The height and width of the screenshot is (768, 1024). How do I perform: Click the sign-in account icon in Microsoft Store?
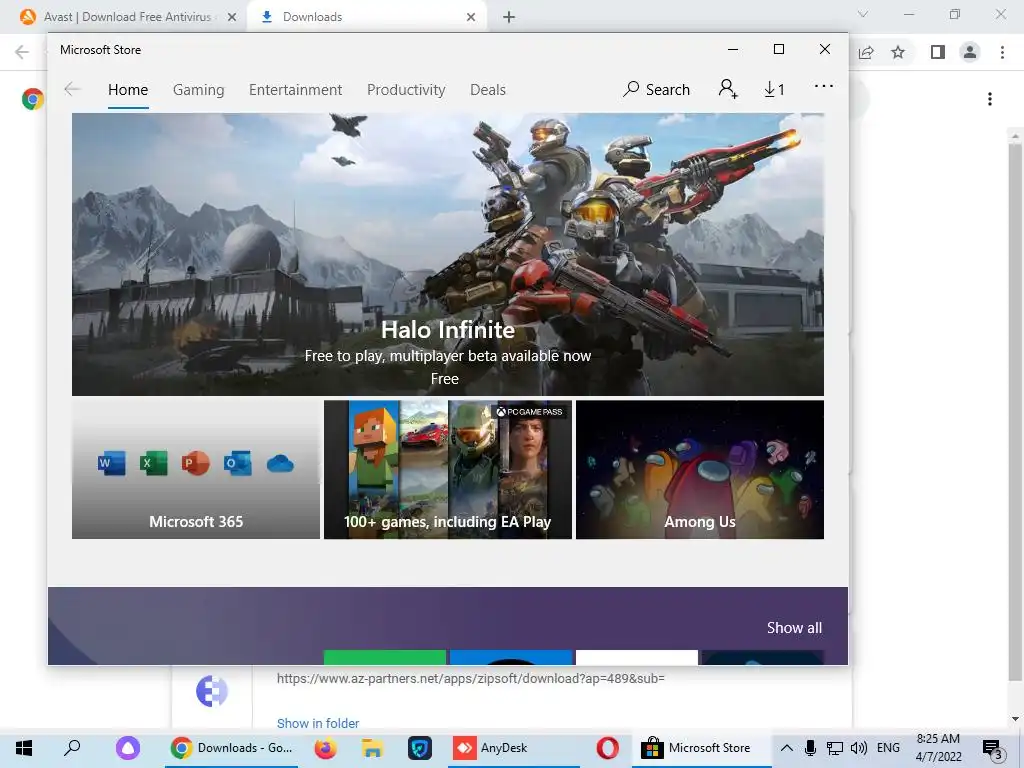[x=728, y=89]
